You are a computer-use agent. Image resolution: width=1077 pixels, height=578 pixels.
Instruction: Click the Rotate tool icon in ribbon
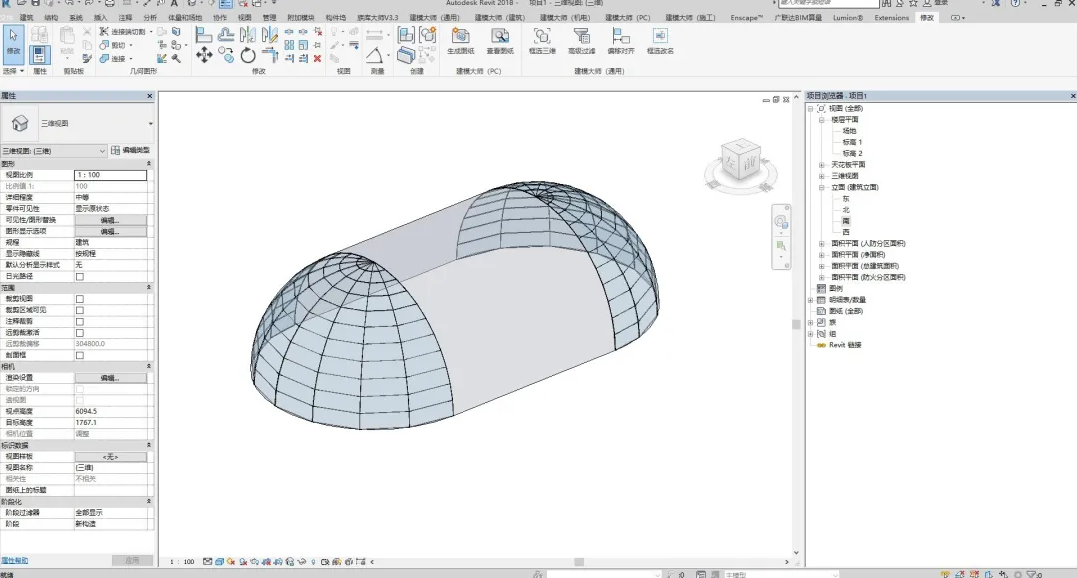click(x=248, y=56)
